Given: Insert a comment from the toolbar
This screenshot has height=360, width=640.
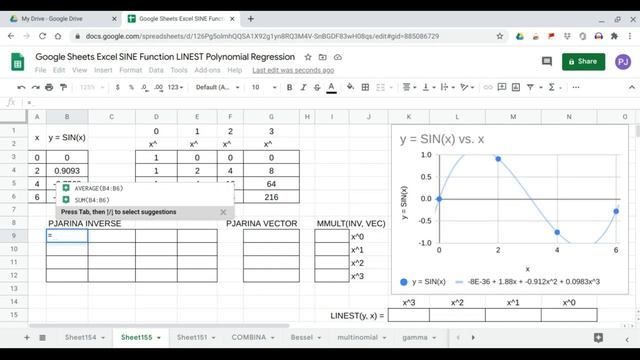Looking at the screenshot, I should click(x=502, y=87).
